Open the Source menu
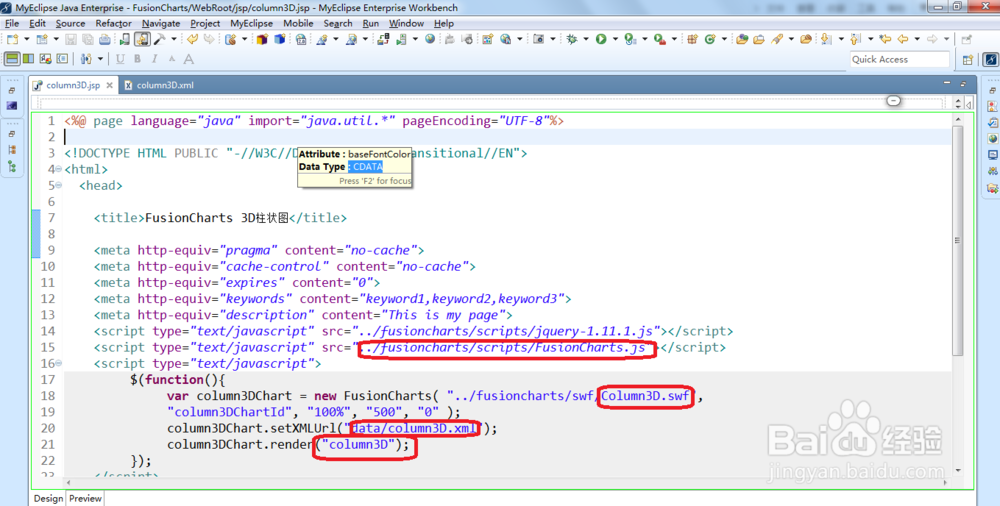The height and width of the screenshot is (506, 1000). pyautogui.click(x=70, y=24)
